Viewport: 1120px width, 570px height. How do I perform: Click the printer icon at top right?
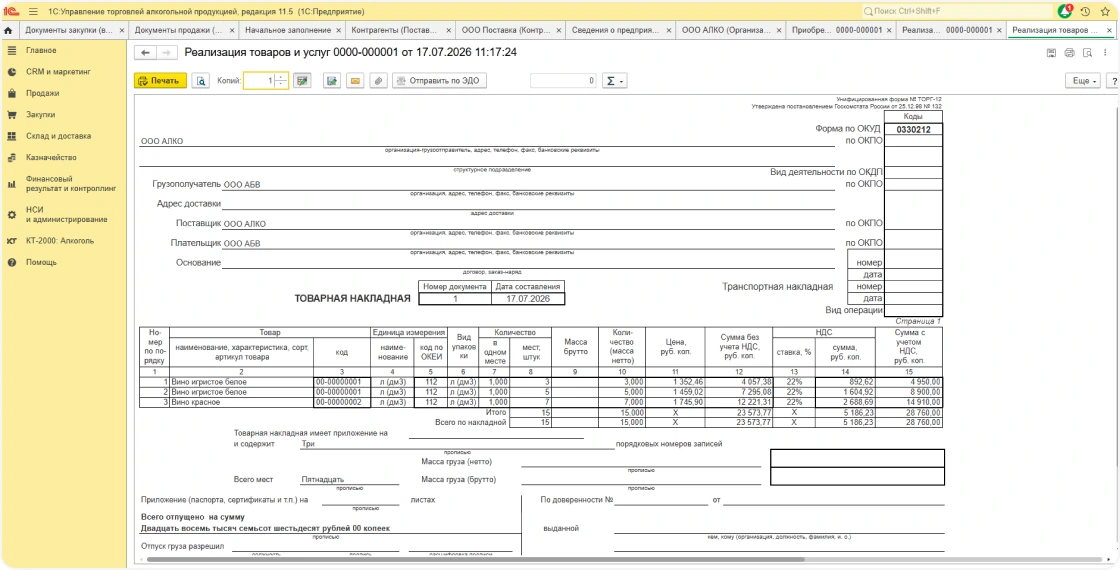point(1069,53)
